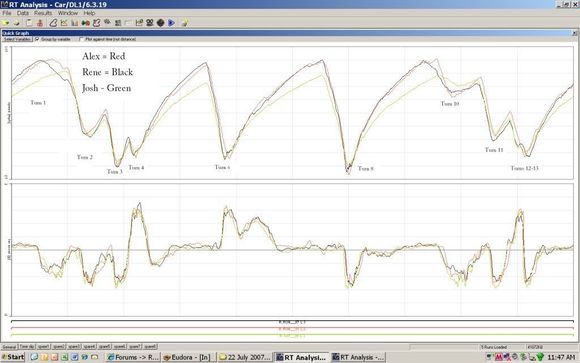Click the dark splatter toolbar icon
The height and width of the screenshot is (363, 580).
pyautogui.click(x=107, y=23)
